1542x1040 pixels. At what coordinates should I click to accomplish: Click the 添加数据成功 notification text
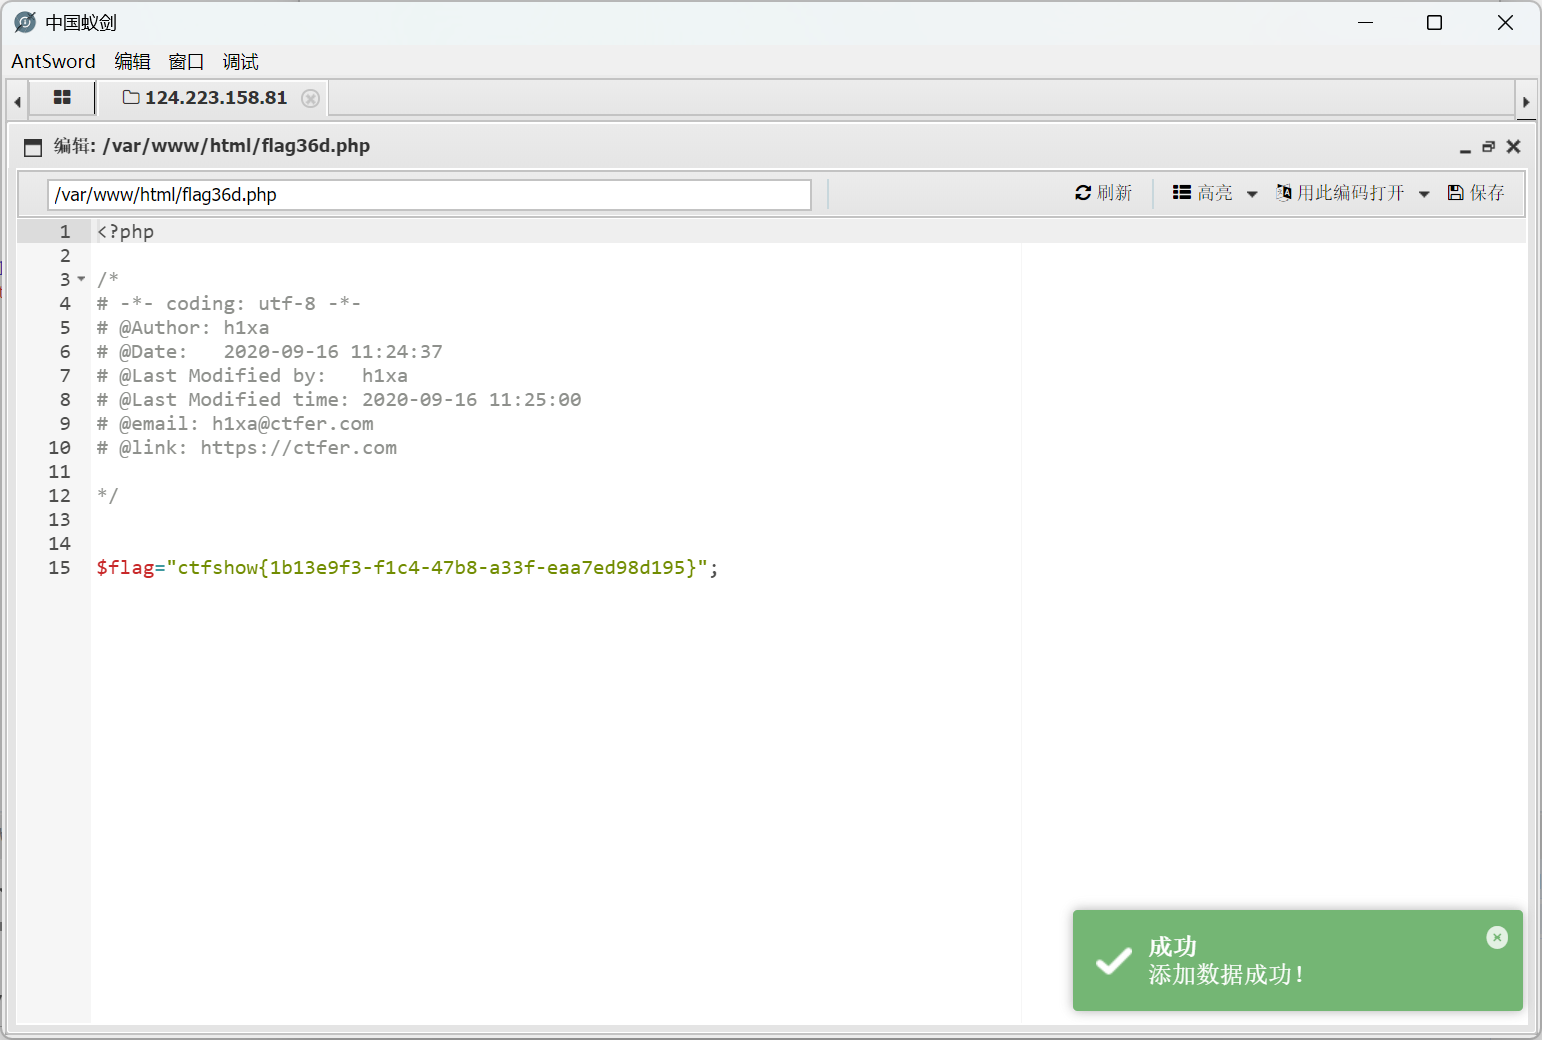1225,974
